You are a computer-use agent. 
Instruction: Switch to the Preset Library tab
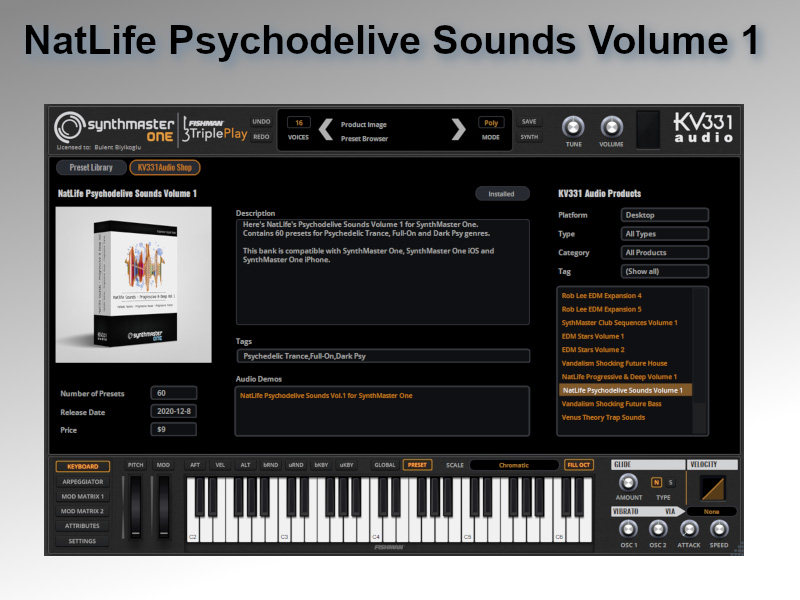coord(91,167)
